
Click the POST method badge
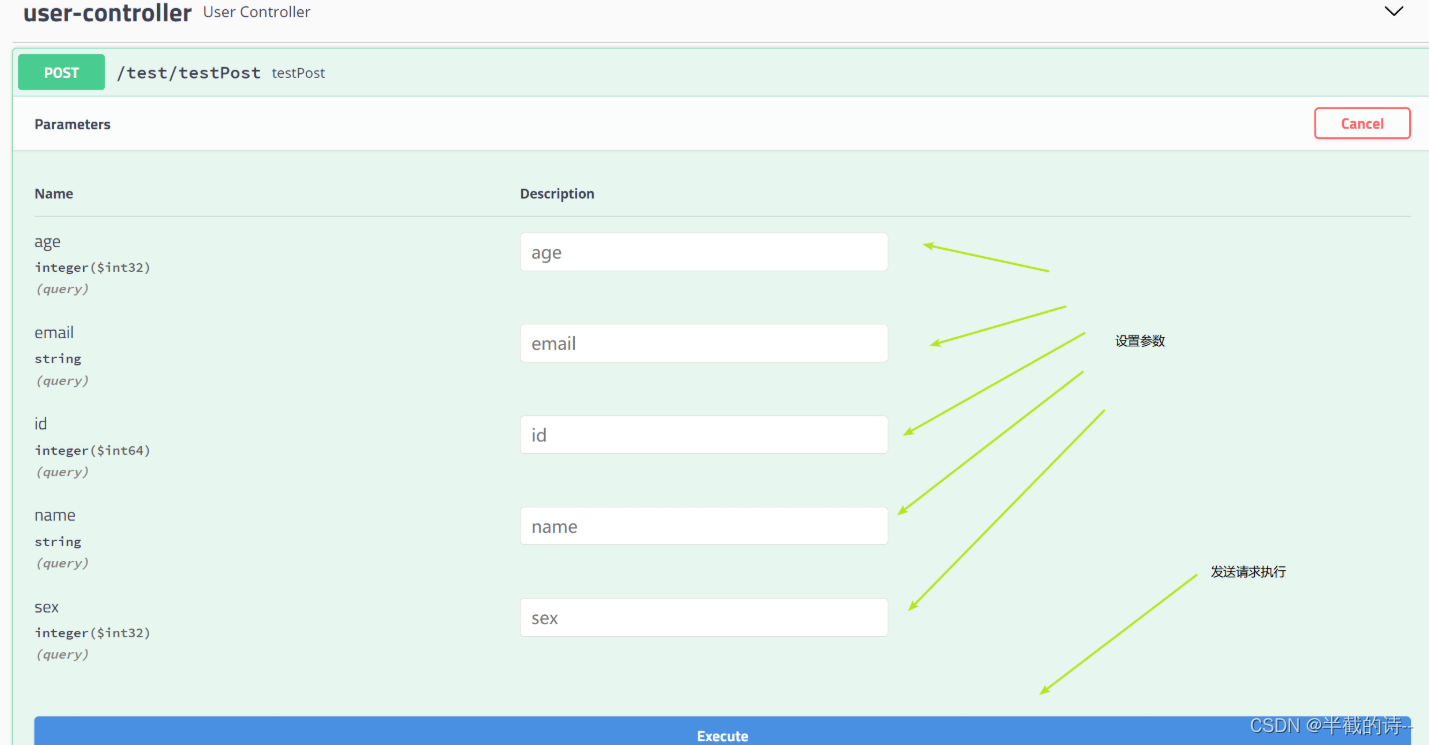click(60, 72)
